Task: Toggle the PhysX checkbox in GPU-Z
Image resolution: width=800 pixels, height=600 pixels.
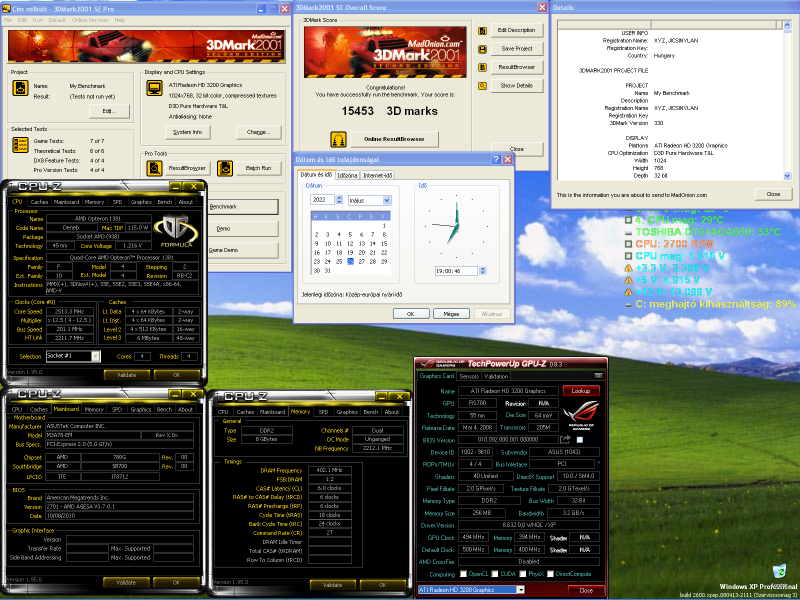Action: [522, 574]
